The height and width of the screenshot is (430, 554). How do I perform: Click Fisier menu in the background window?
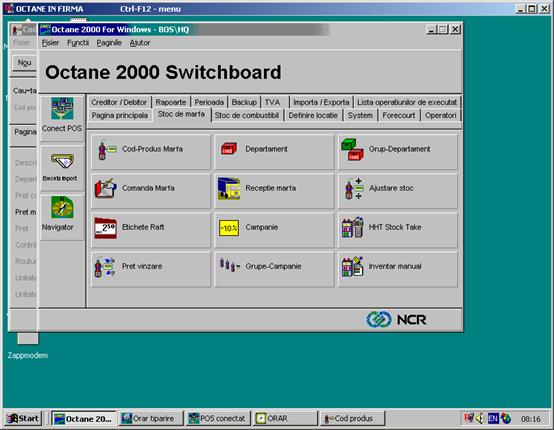[22, 43]
